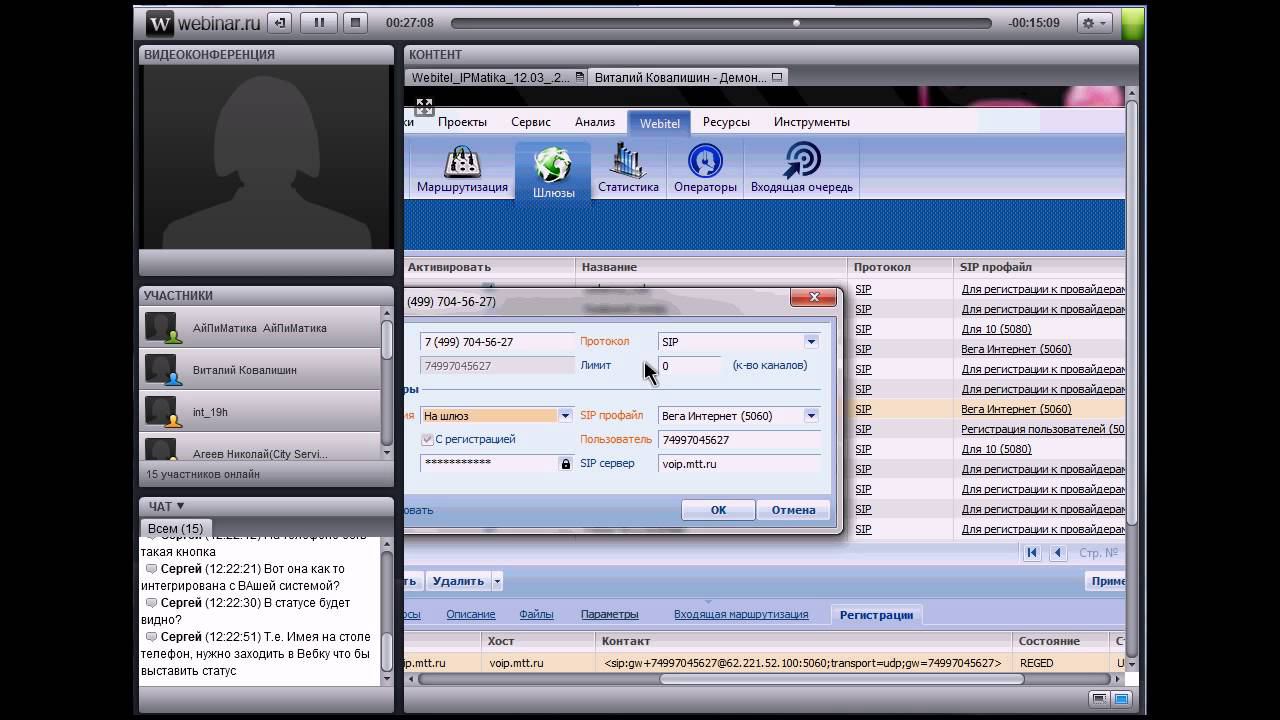This screenshot has width=1280, height=720.
Task: Expand the Протокол SIP dropdown
Action: pos(811,342)
